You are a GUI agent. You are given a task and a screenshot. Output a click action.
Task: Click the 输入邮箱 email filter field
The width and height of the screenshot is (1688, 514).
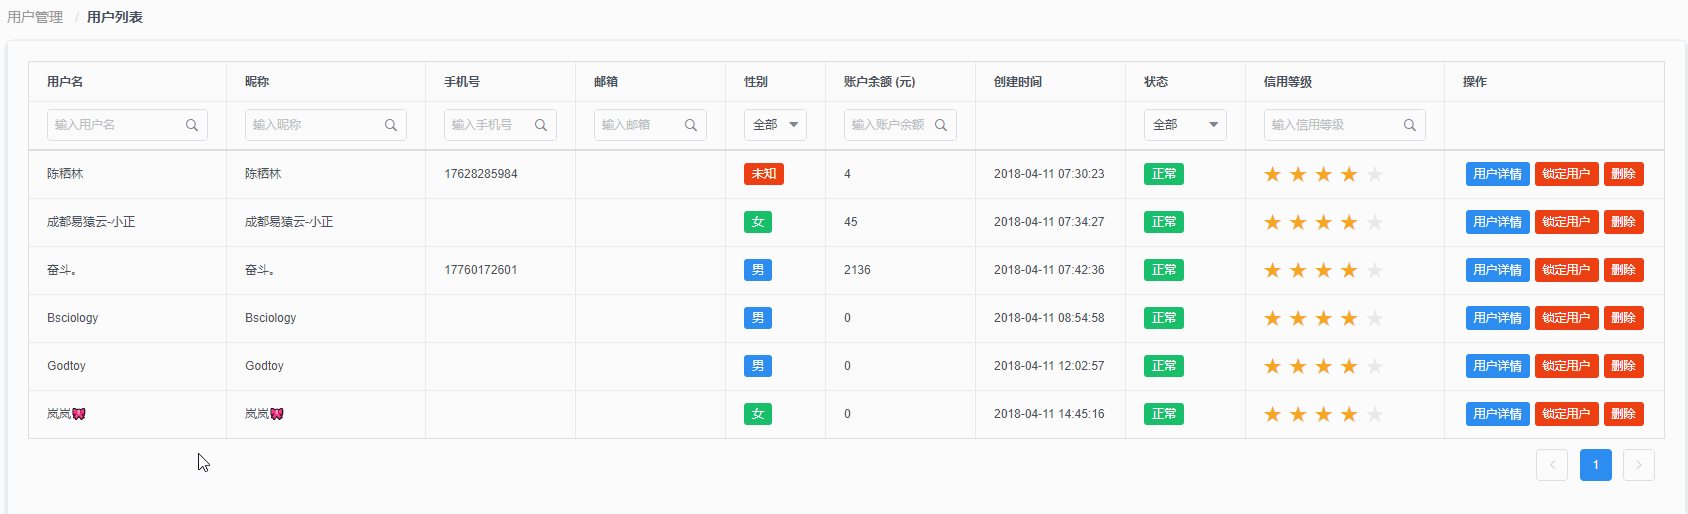tap(650, 125)
